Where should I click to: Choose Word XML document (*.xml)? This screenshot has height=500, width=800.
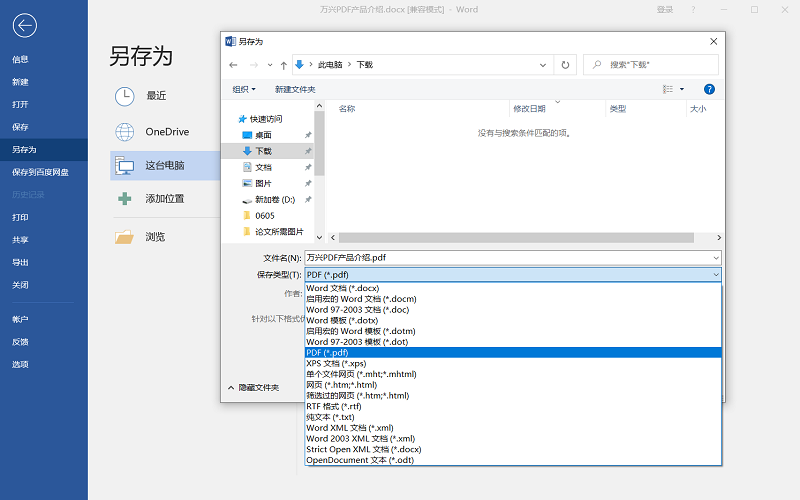tap(513, 428)
